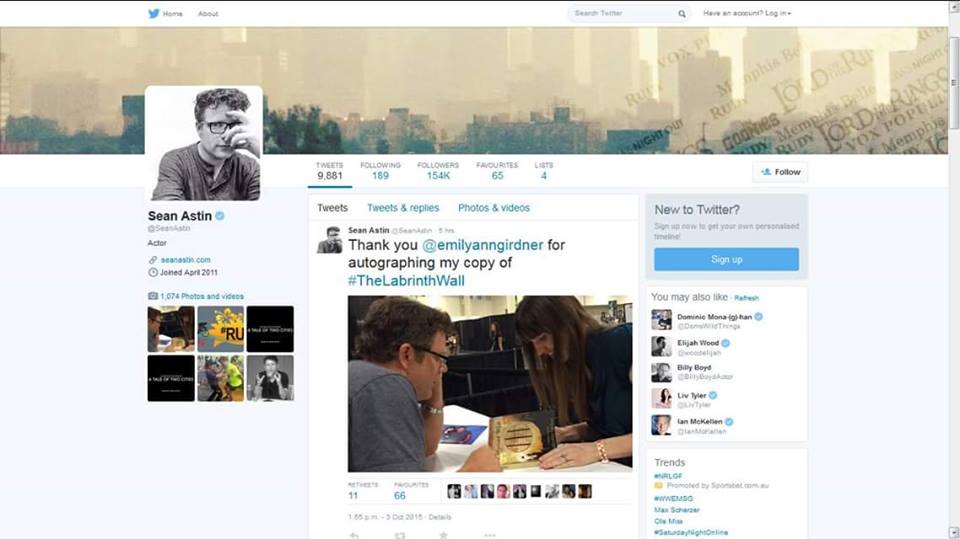The width and height of the screenshot is (960, 539).
Task: Click Elijah Wood's avatar in suggestions
Action: click(661, 346)
